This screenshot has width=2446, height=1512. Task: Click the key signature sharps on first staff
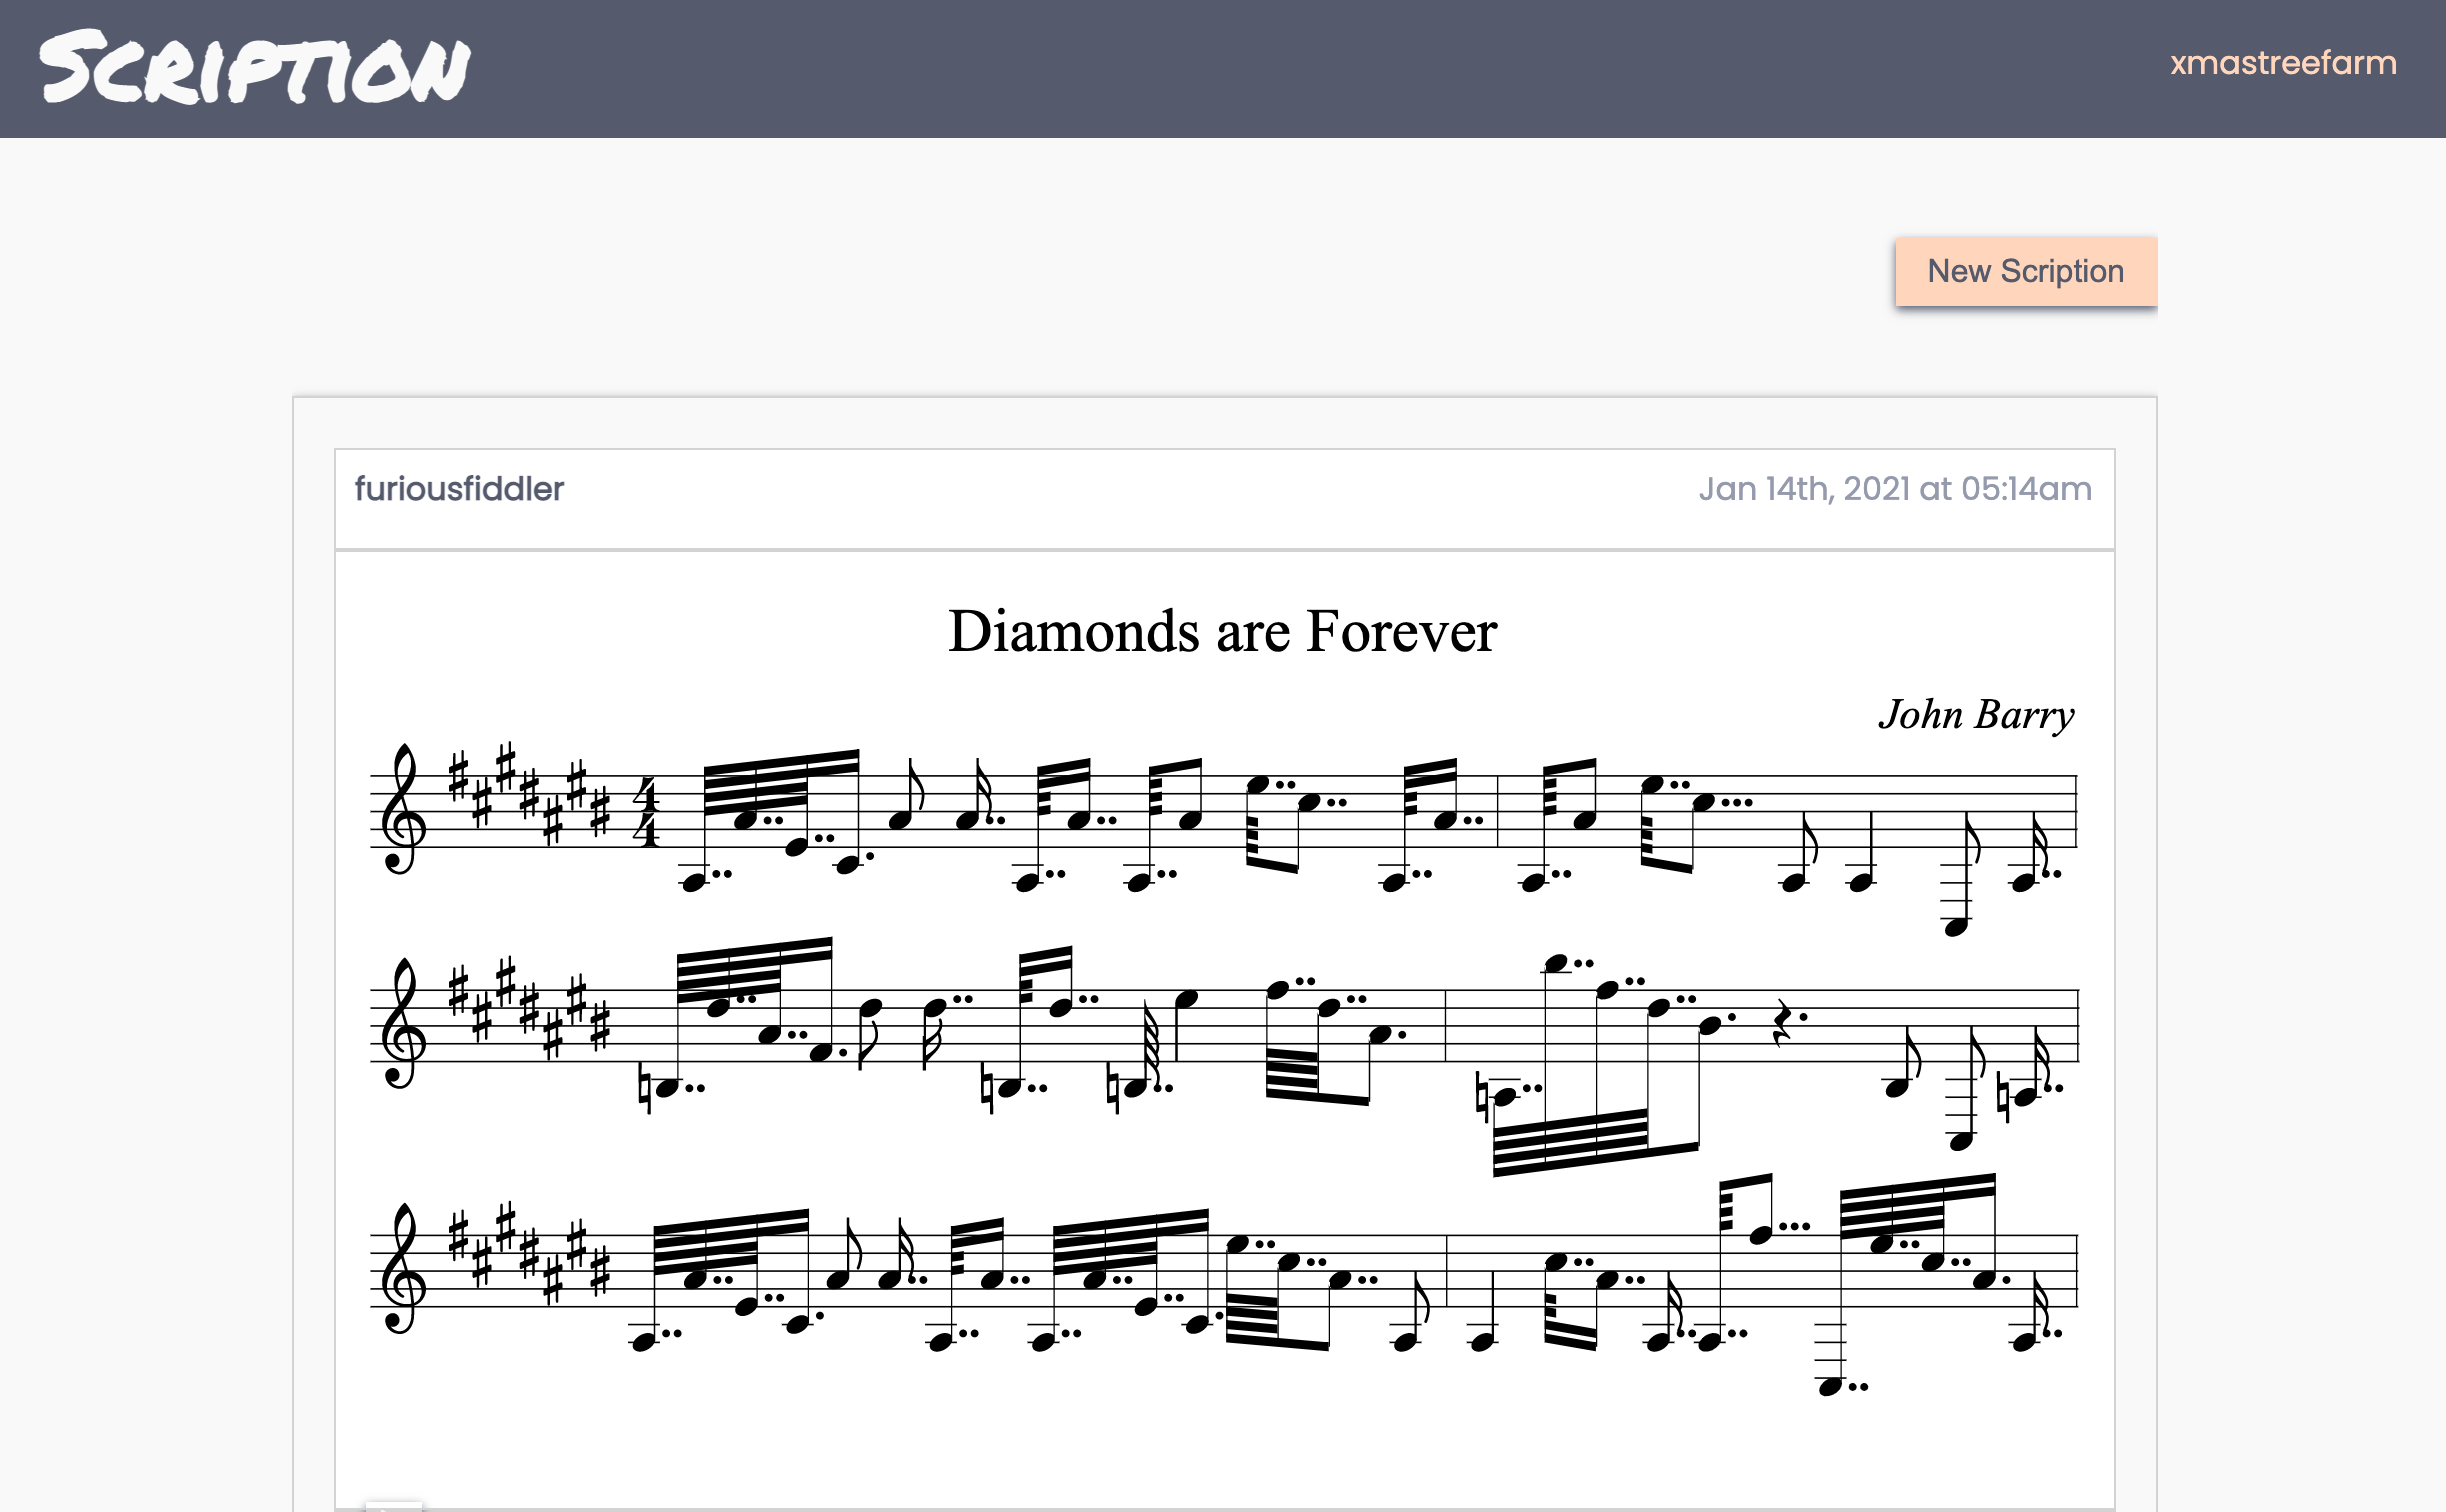[530, 795]
